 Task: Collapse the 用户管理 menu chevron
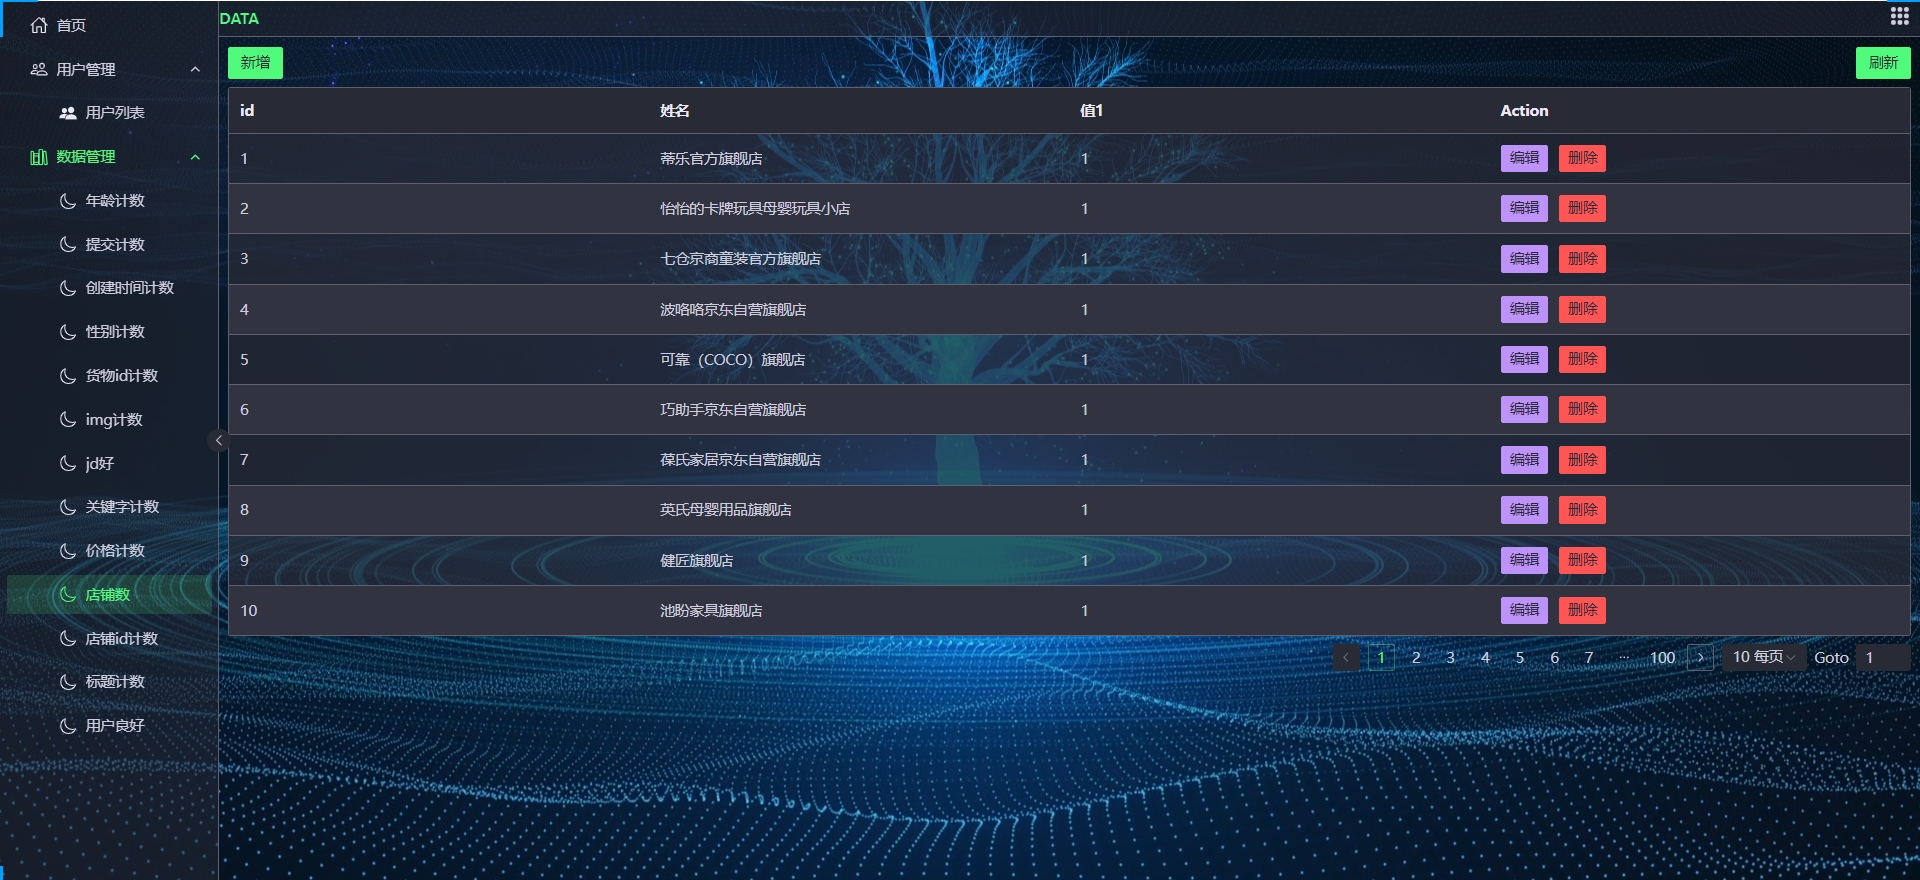(195, 69)
